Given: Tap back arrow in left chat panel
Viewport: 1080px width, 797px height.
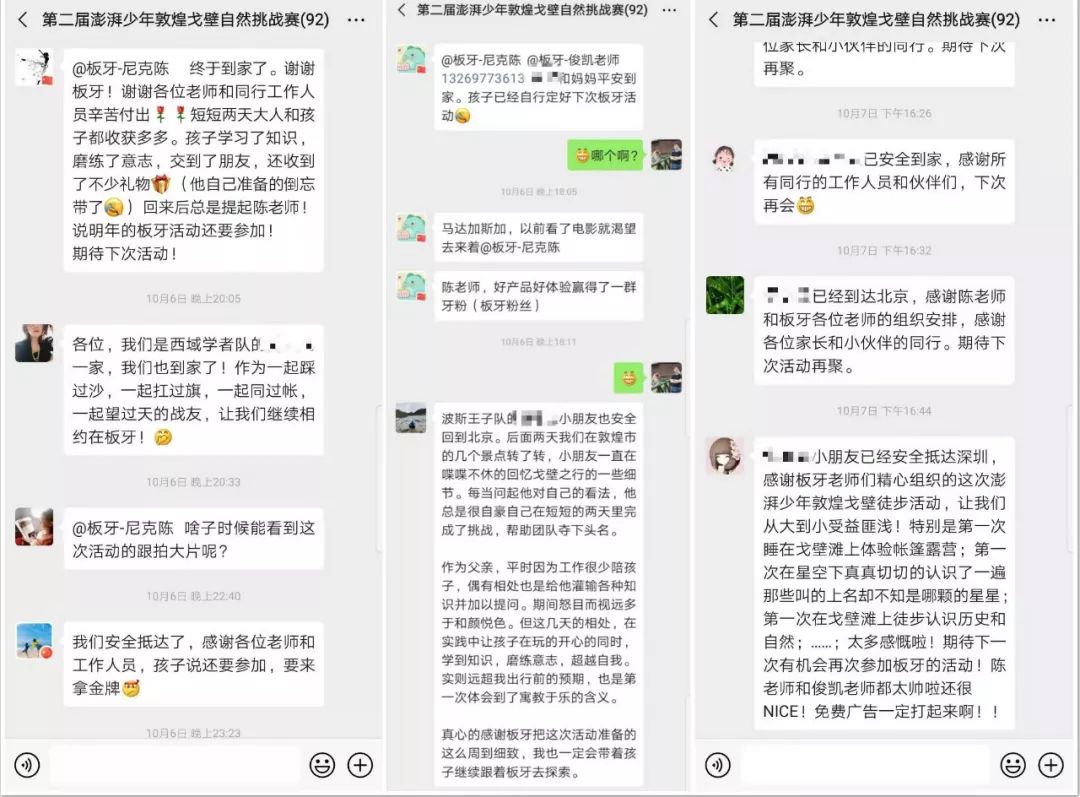Looking at the screenshot, I should [23, 19].
